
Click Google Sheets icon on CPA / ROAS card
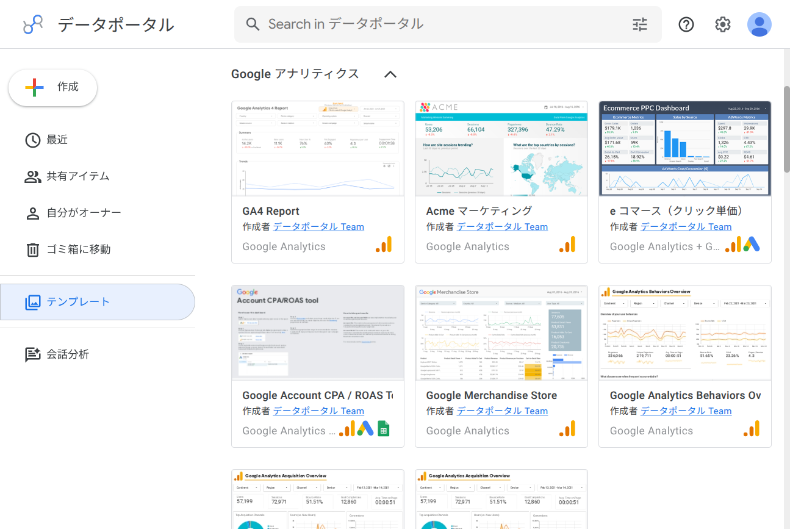point(383,428)
